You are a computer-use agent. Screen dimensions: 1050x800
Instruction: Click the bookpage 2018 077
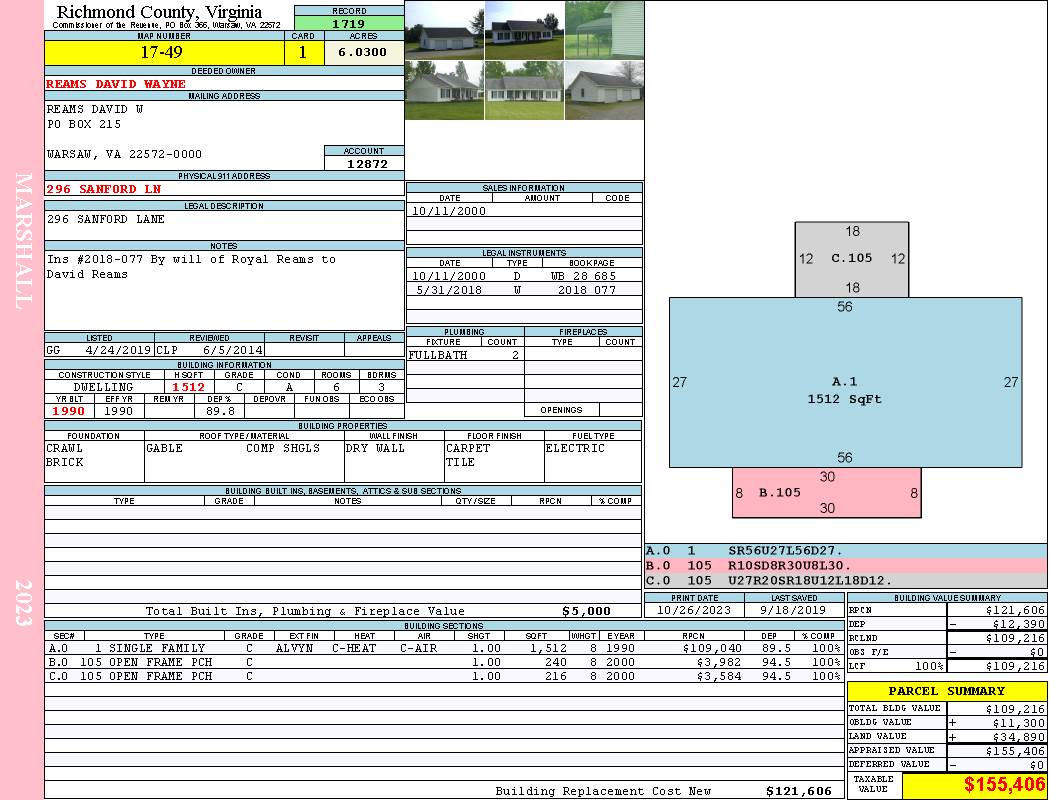587,290
